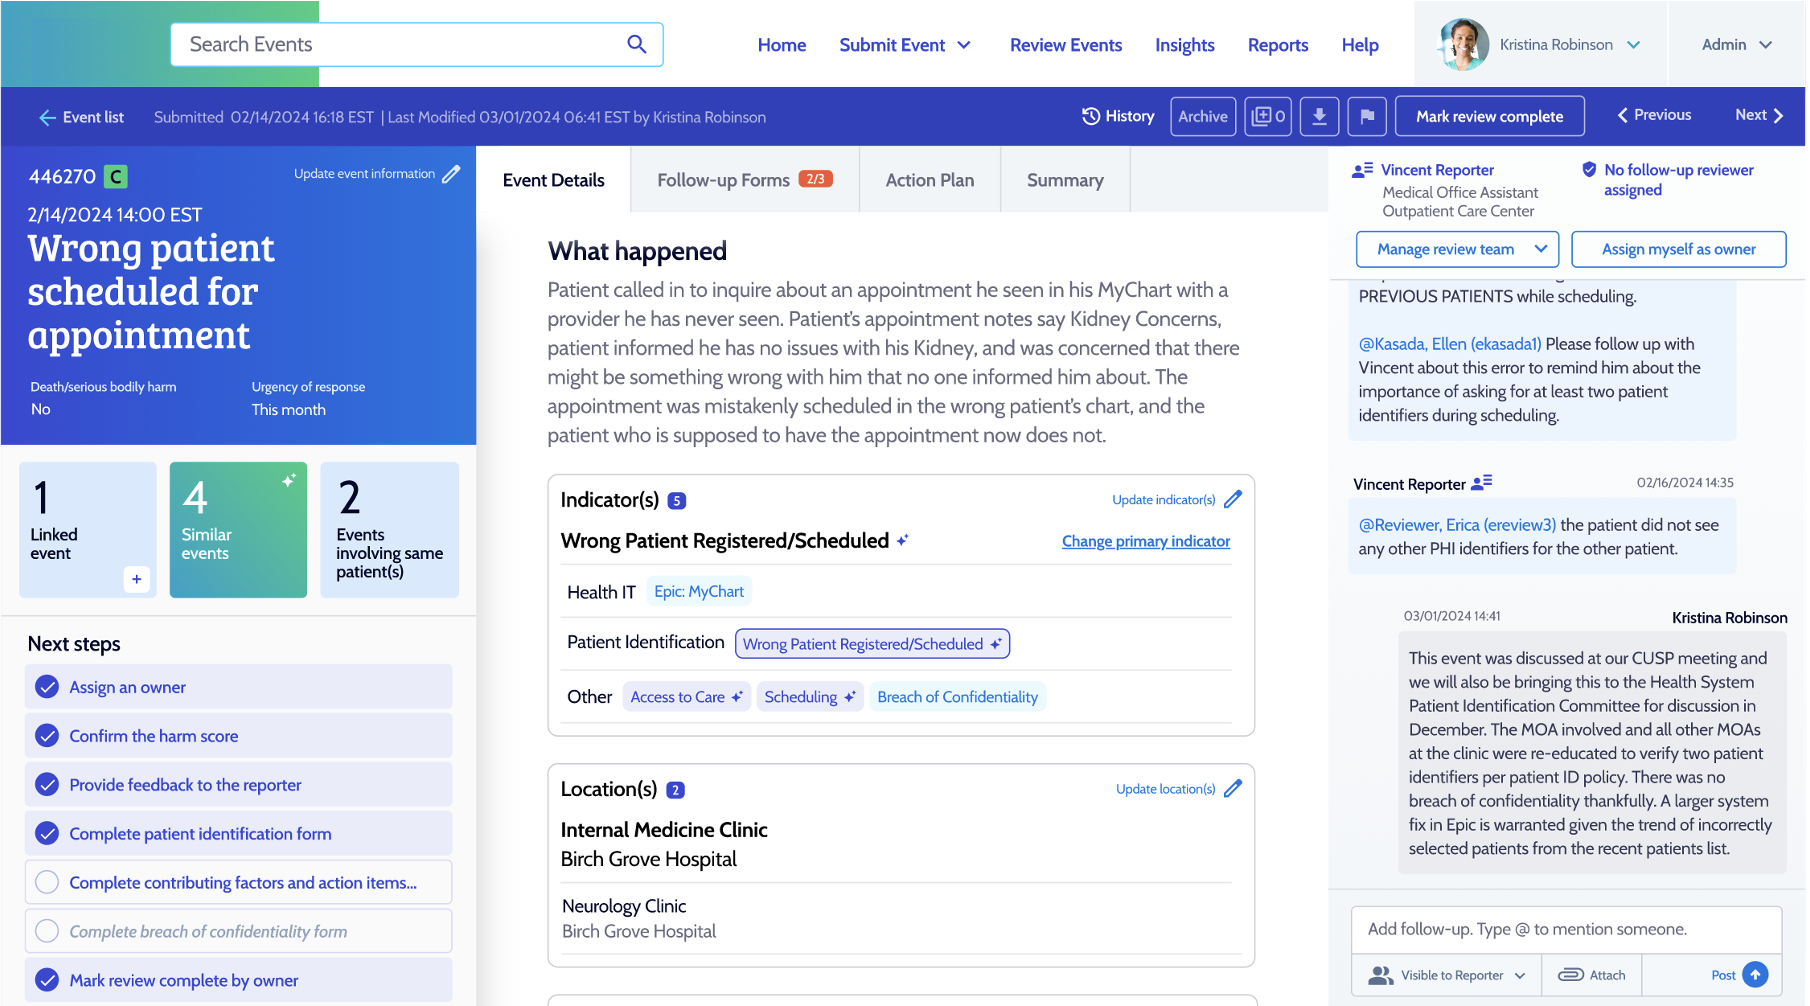1810x1006 pixels.
Task: Open the linked records icon showing zero
Action: pyautogui.click(x=1267, y=116)
